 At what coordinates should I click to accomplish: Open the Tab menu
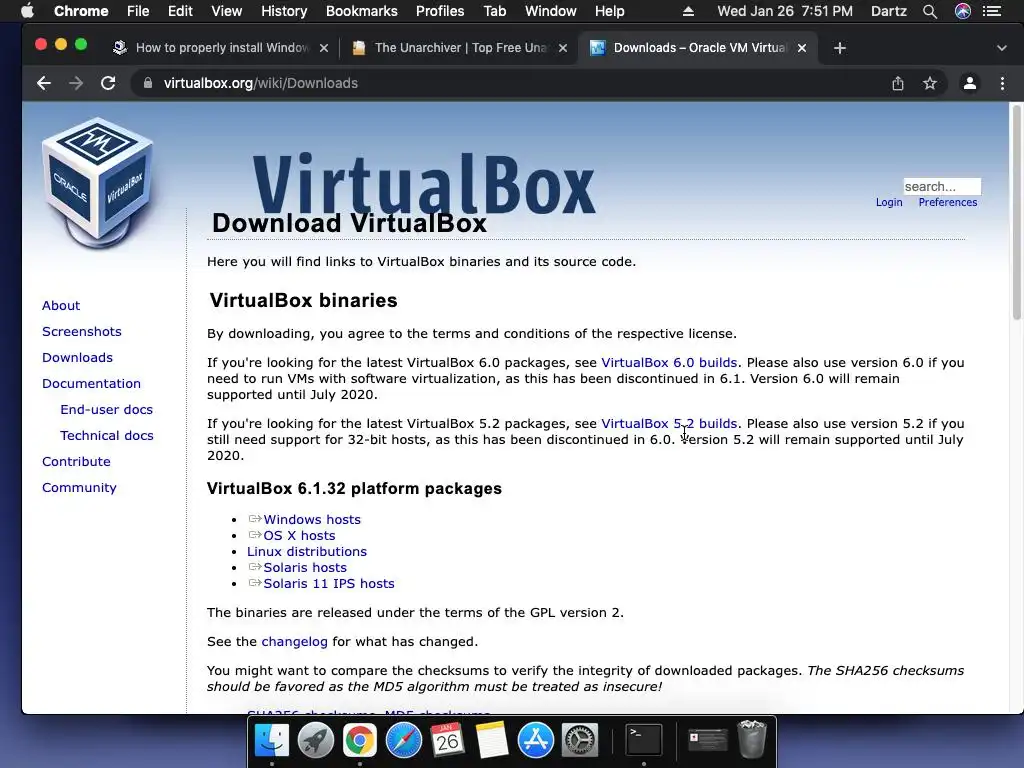494,11
